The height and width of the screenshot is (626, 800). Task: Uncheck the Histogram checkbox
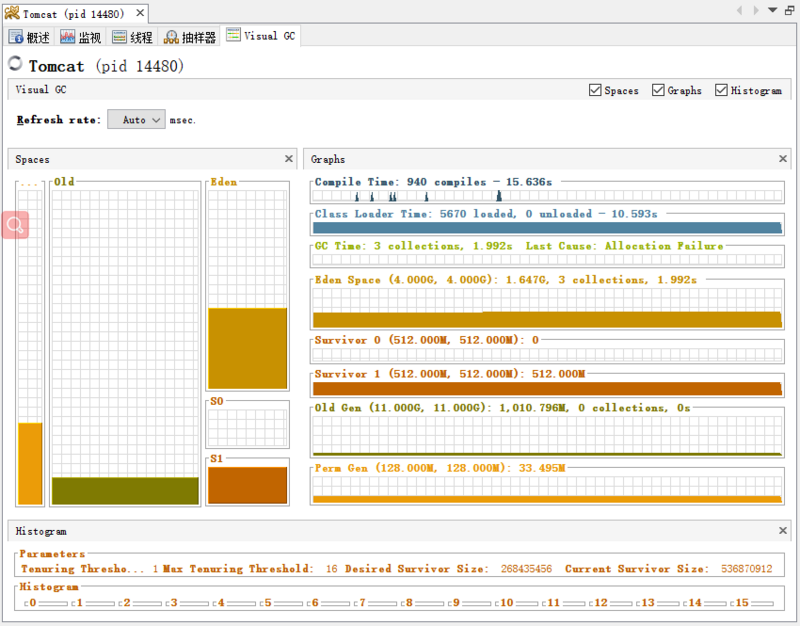click(x=721, y=90)
